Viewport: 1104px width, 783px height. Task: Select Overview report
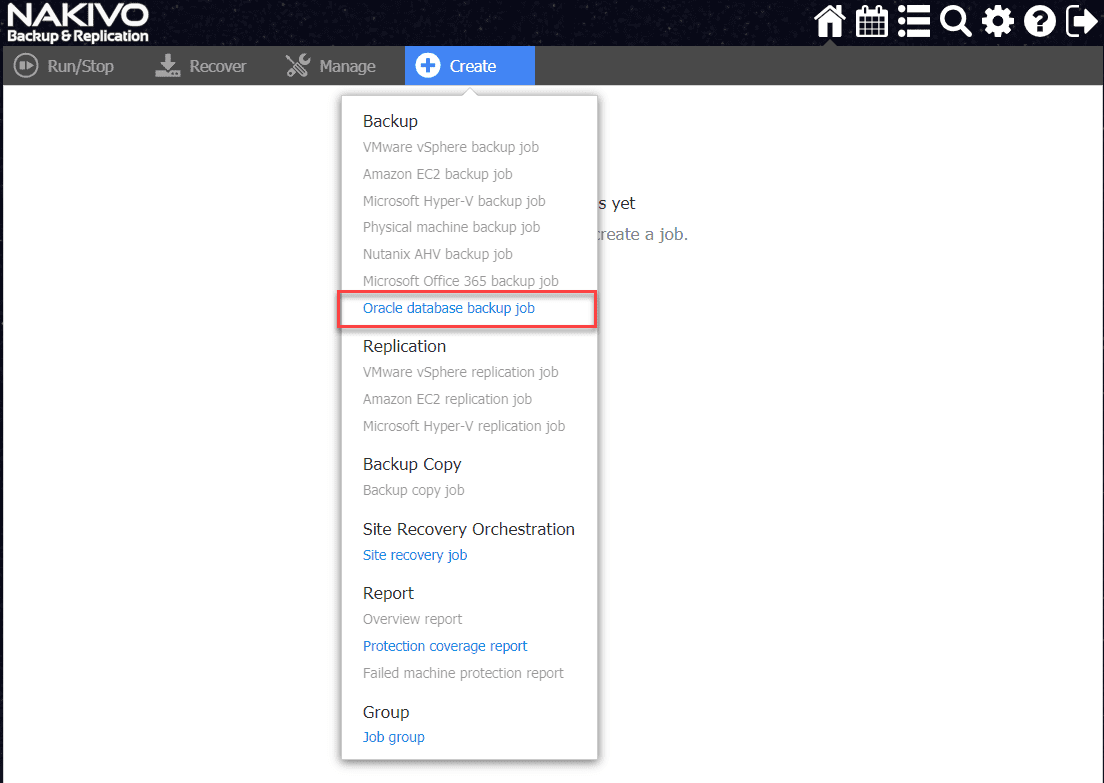[x=413, y=619]
